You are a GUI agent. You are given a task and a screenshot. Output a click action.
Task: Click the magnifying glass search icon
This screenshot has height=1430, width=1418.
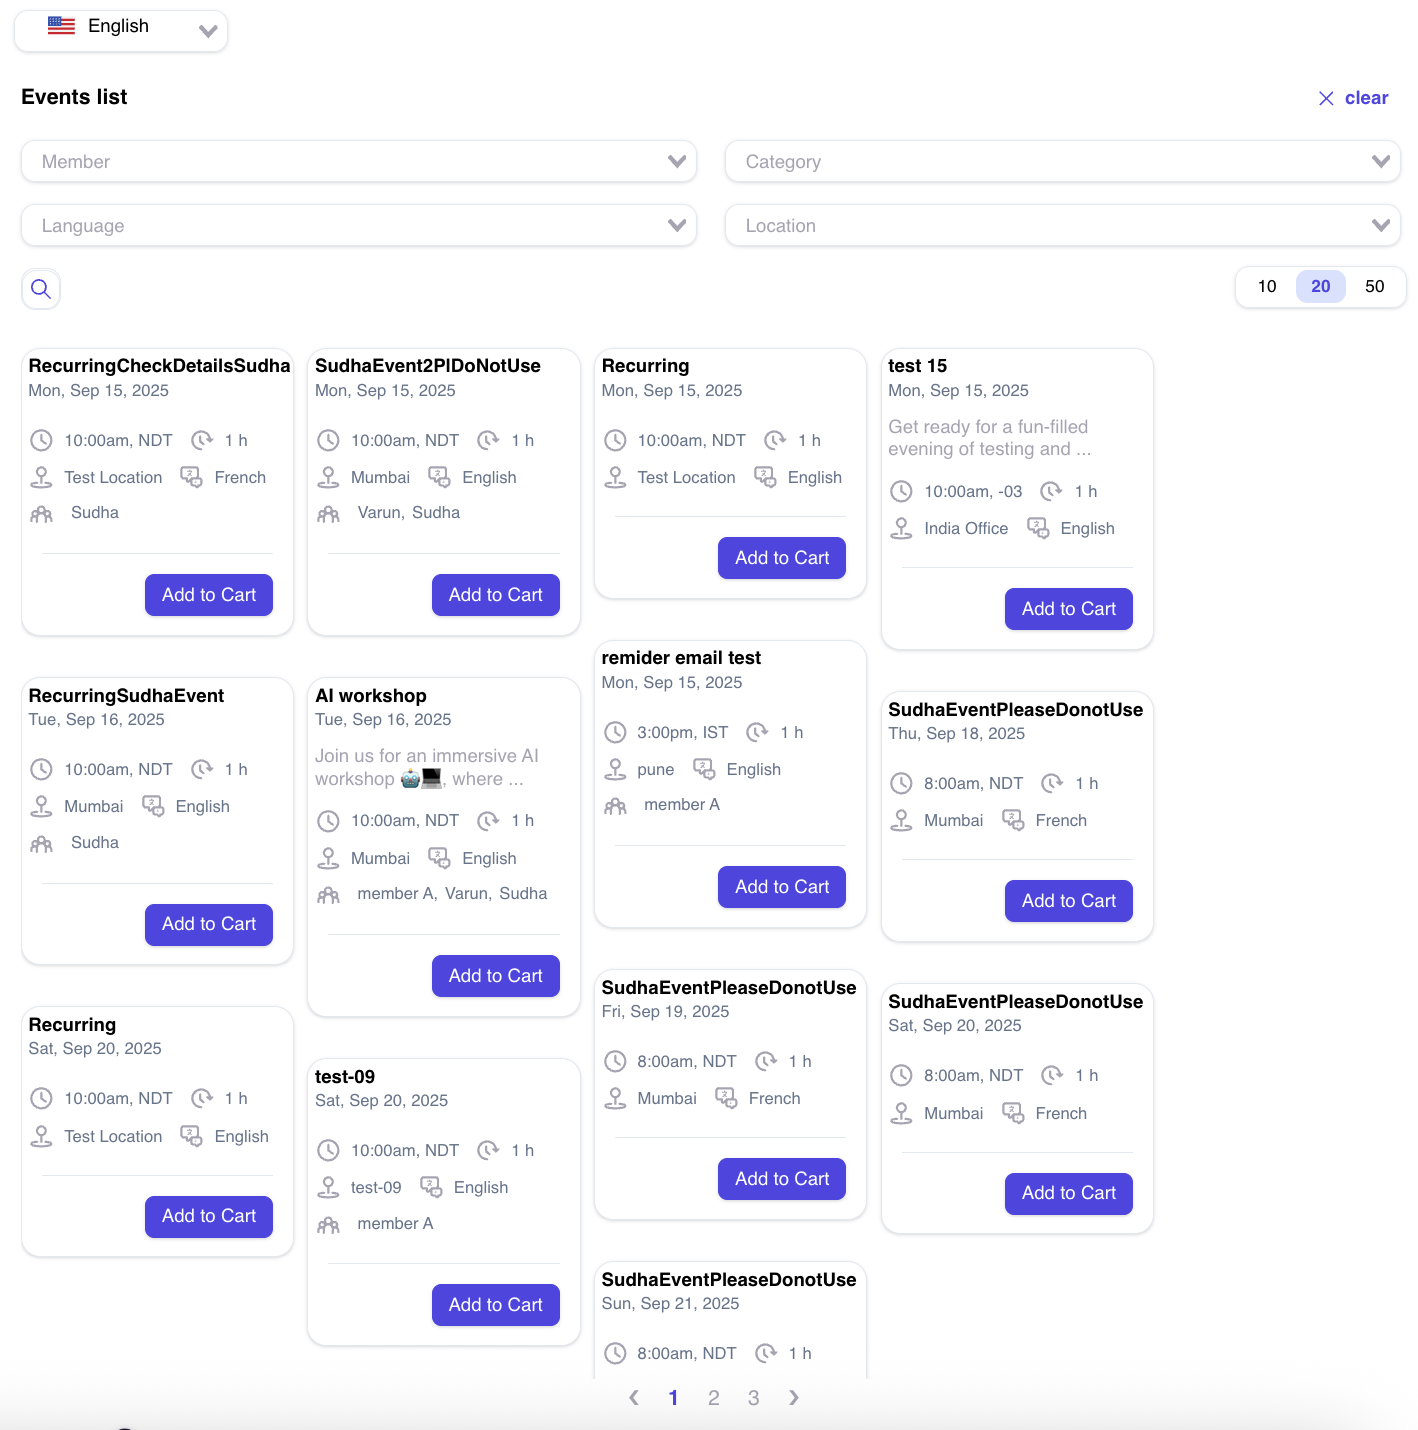41,289
